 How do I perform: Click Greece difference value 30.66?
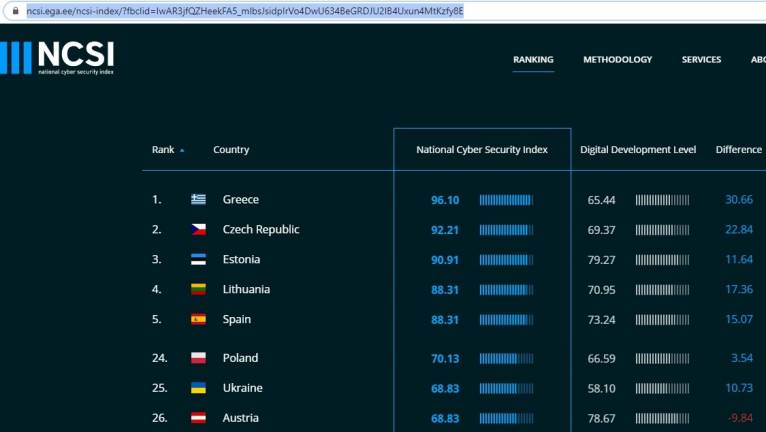pos(739,199)
